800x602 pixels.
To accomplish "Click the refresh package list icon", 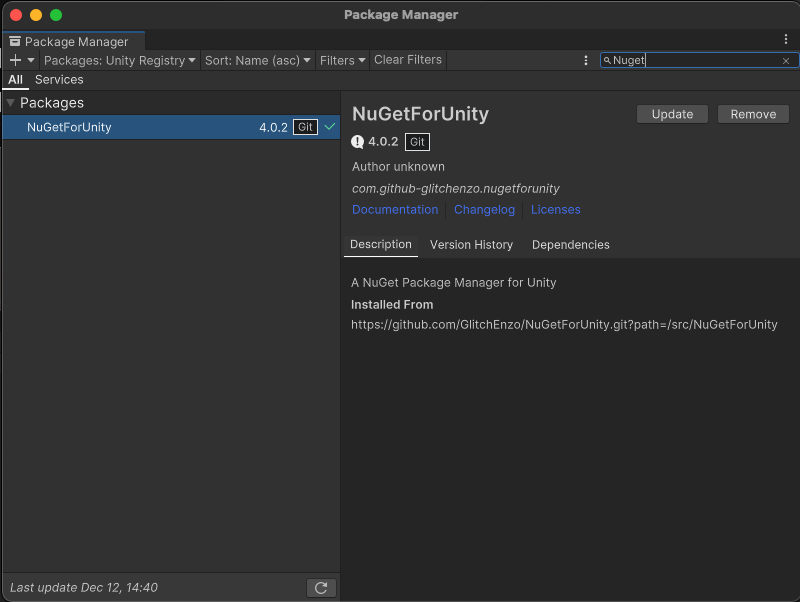I will point(321,588).
